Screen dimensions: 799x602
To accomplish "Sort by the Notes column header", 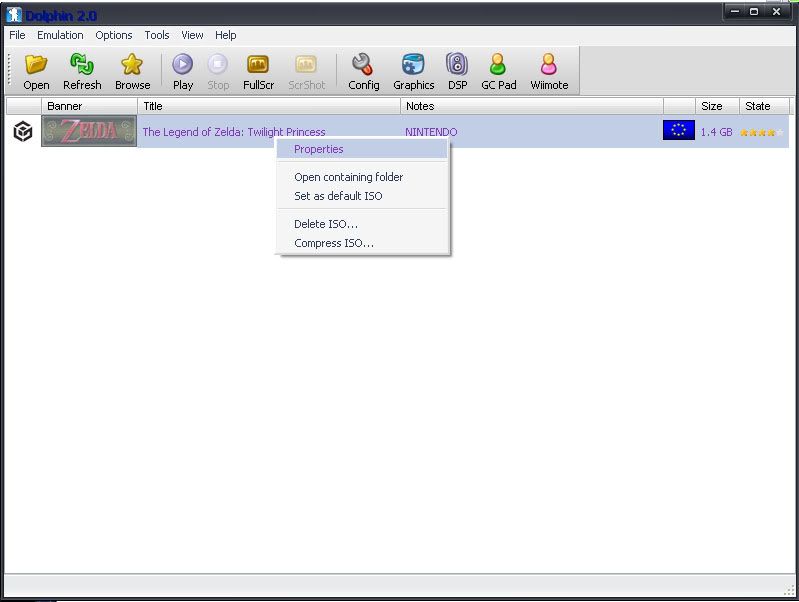I will 531,106.
